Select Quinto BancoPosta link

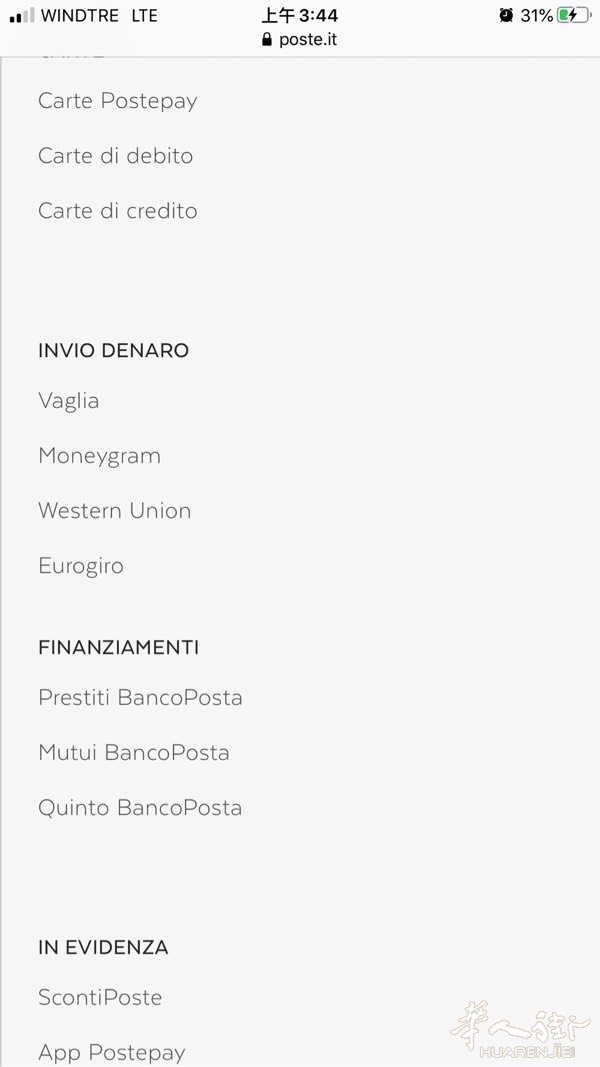(x=140, y=808)
